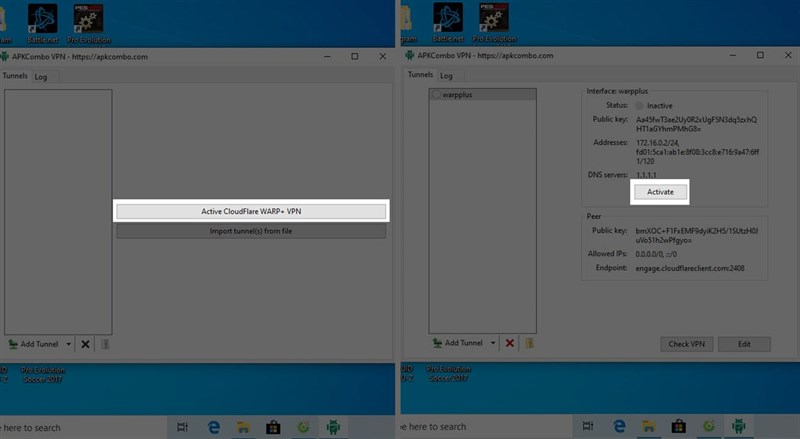The width and height of the screenshot is (800, 439).
Task: Open Pro Evolution Soccer 2017 shortcut, left desktop
Action: 43,374
